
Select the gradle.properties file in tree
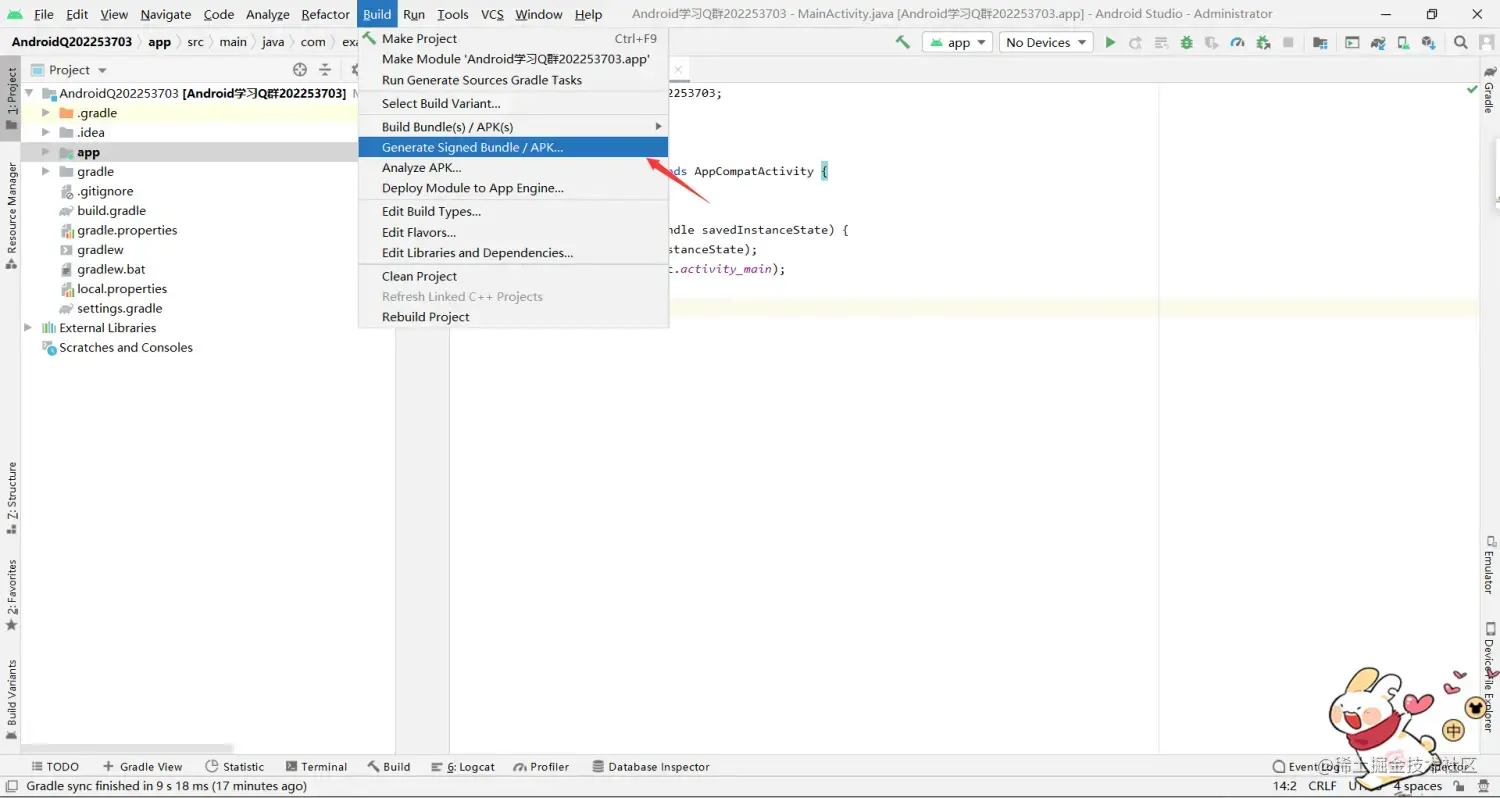click(127, 230)
